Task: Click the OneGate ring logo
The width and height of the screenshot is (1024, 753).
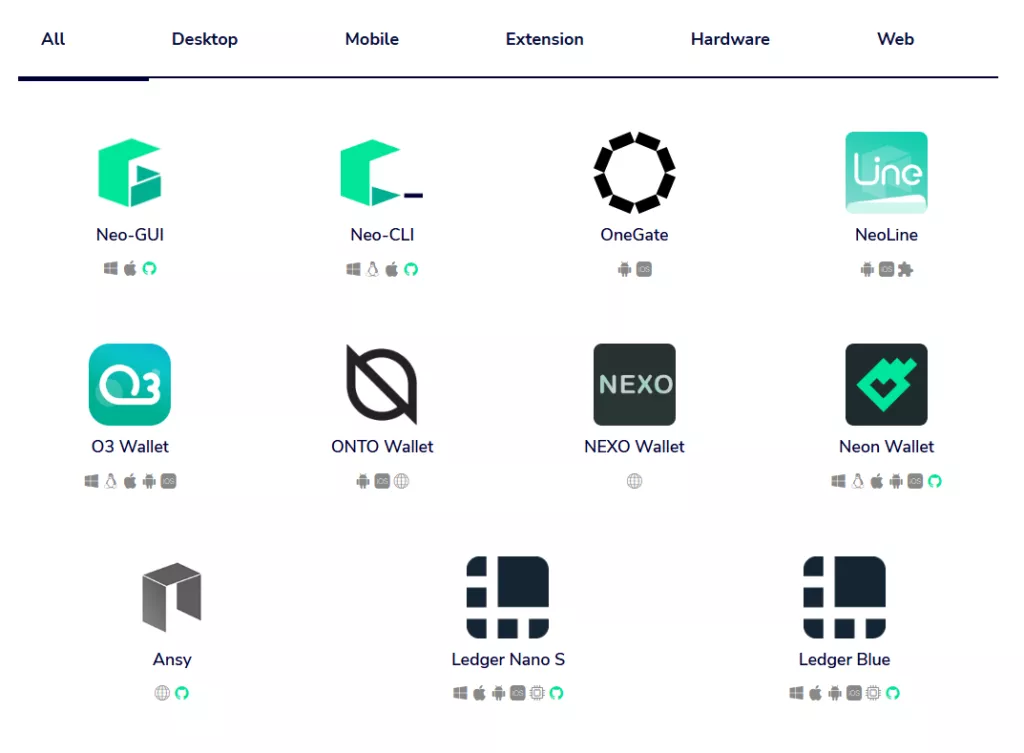Action: point(634,172)
